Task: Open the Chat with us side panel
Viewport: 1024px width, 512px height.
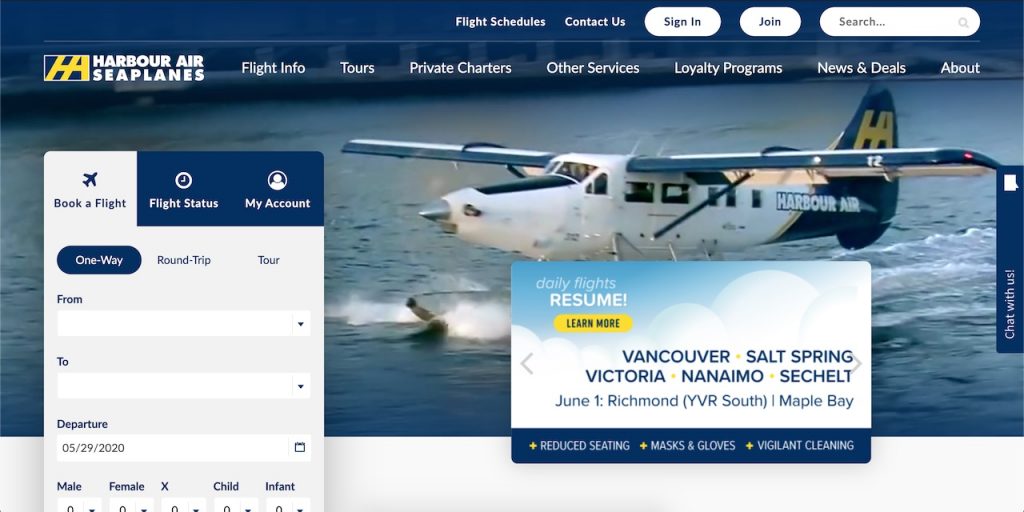Action: pos(1010,259)
